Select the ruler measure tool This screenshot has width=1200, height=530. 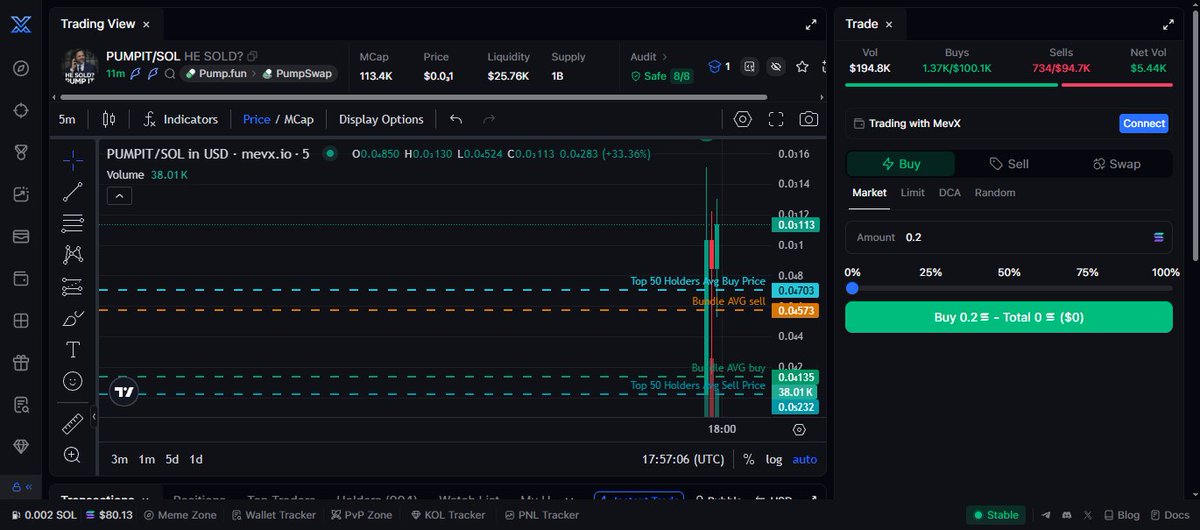point(73,424)
